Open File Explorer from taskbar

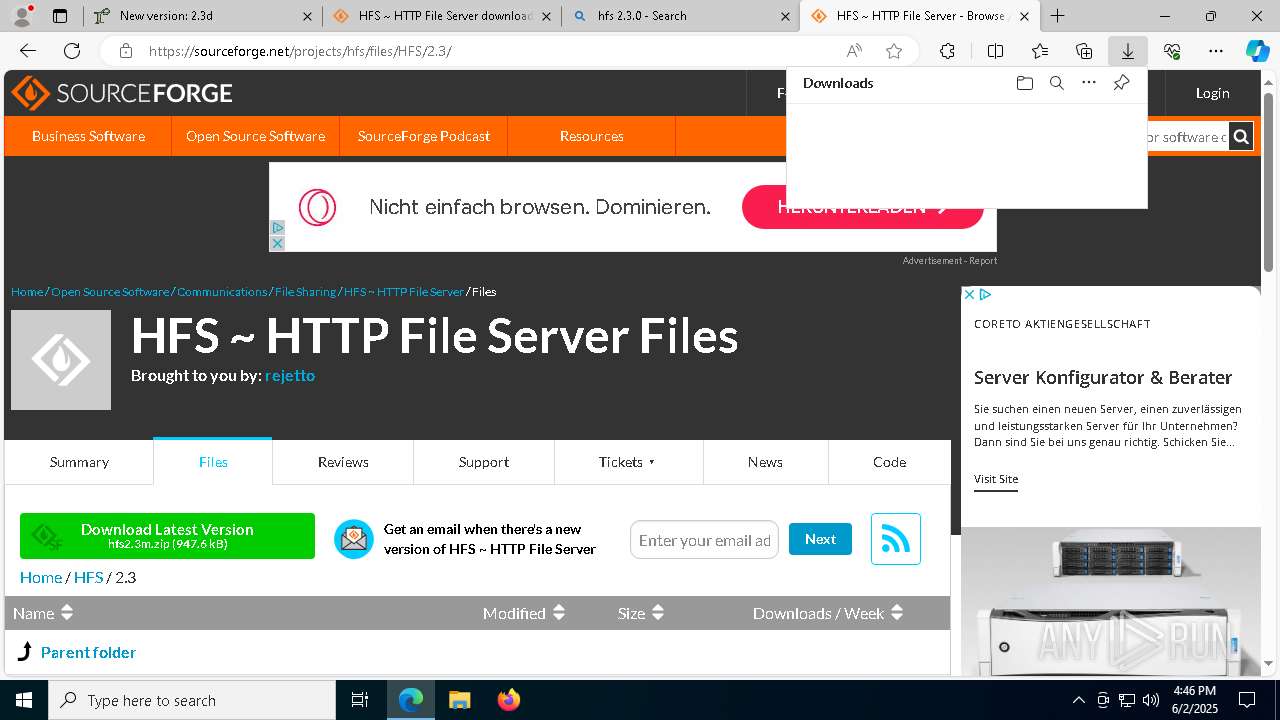click(x=459, y=700)
